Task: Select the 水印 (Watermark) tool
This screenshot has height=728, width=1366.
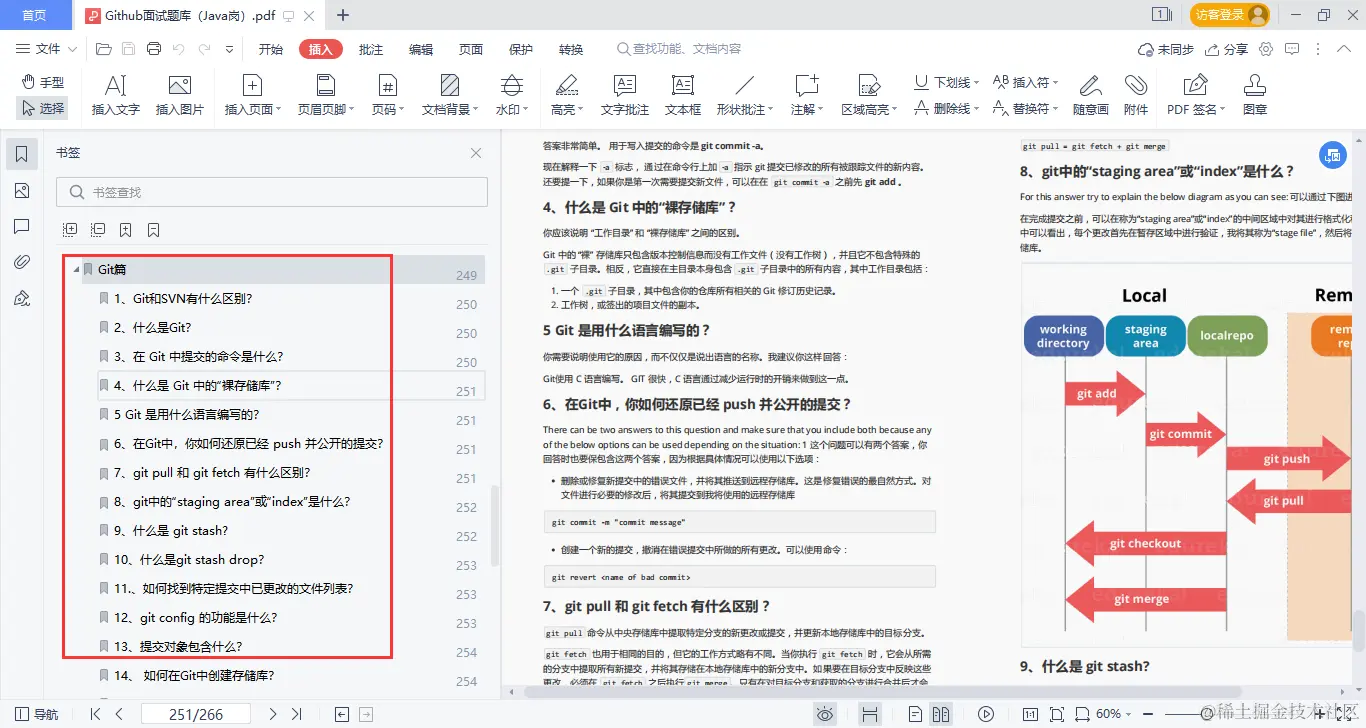Action: 511,94
